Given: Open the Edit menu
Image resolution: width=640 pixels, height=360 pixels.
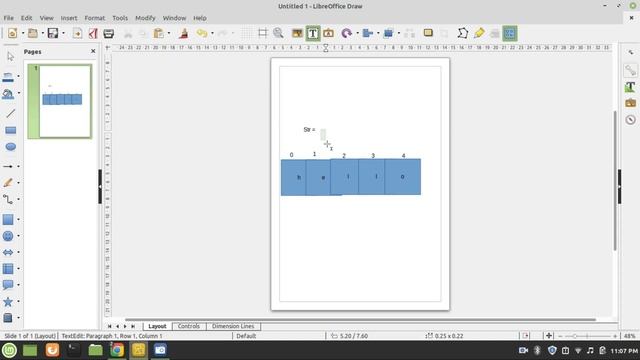Looking at the screenshot, I should pos(27,18).
